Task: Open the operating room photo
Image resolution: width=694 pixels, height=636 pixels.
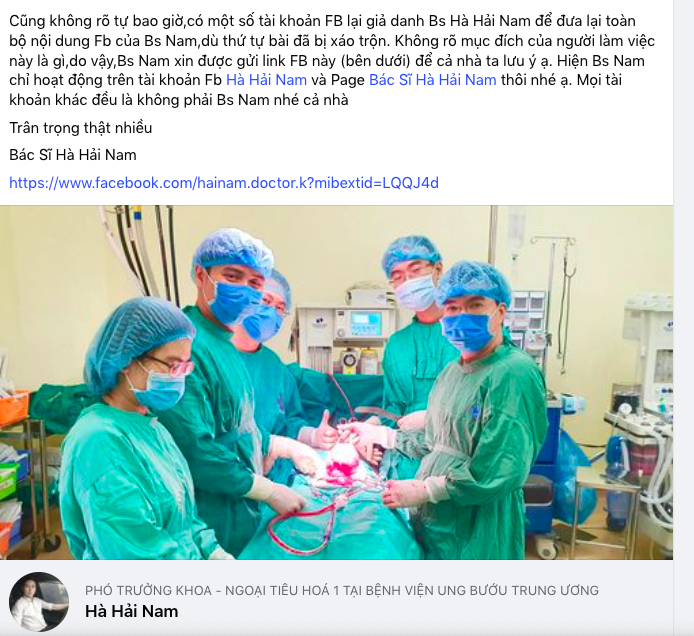Action: pyautogui.click(x=336, y=382)
